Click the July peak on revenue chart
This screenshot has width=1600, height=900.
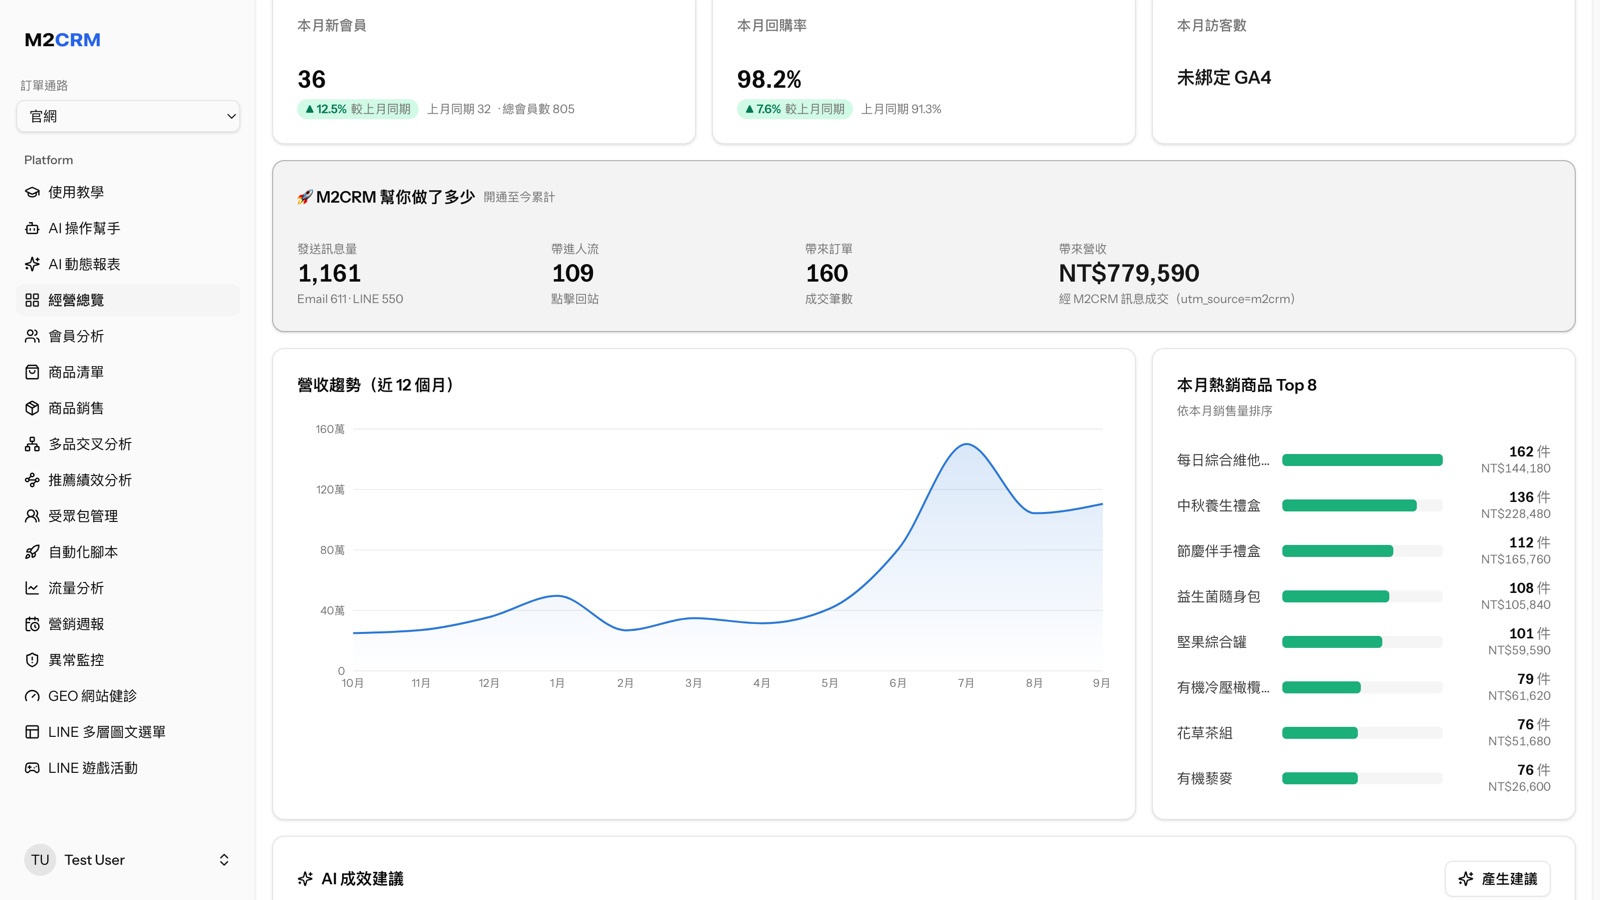point(966,444)
